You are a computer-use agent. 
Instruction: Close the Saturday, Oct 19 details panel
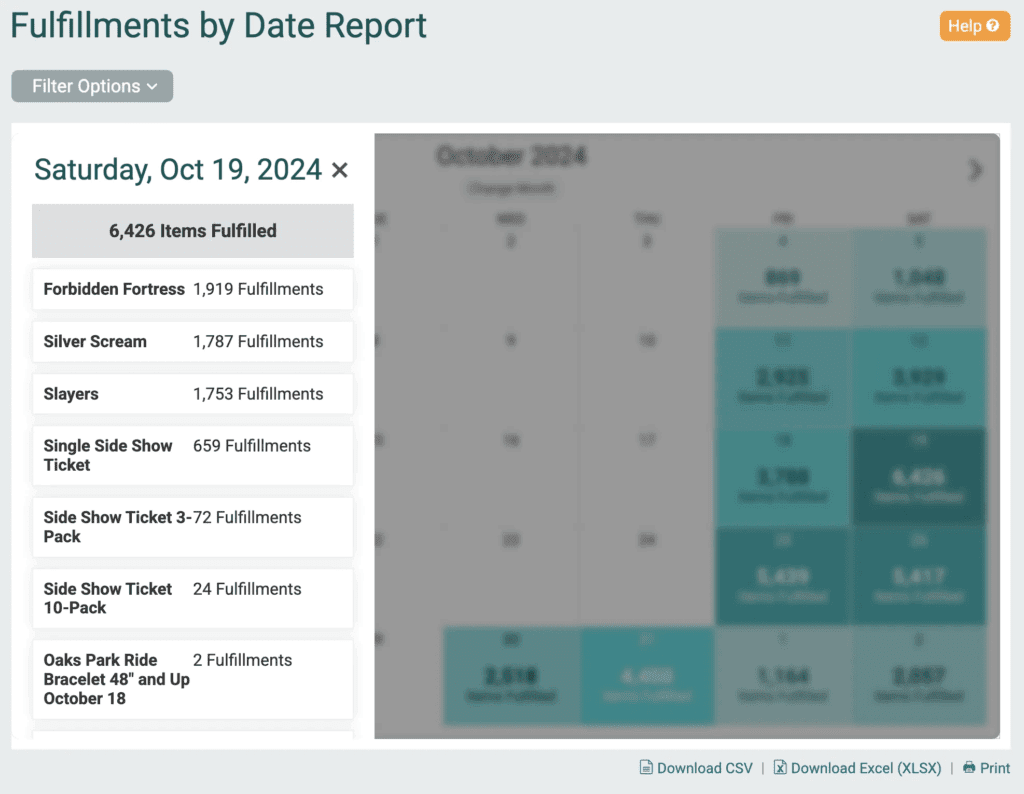pyautogui.click(x=340, y=171)
